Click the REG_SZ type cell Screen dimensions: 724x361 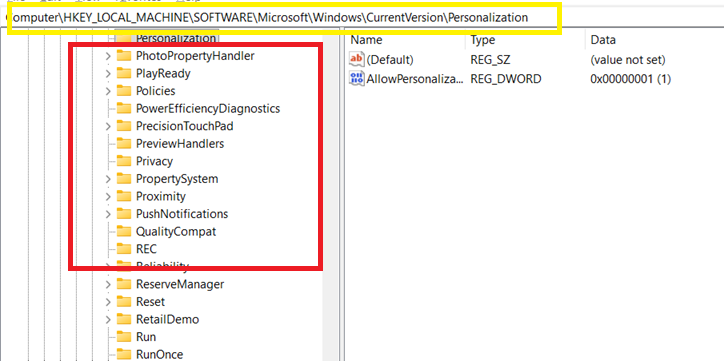tap(490, 60)
